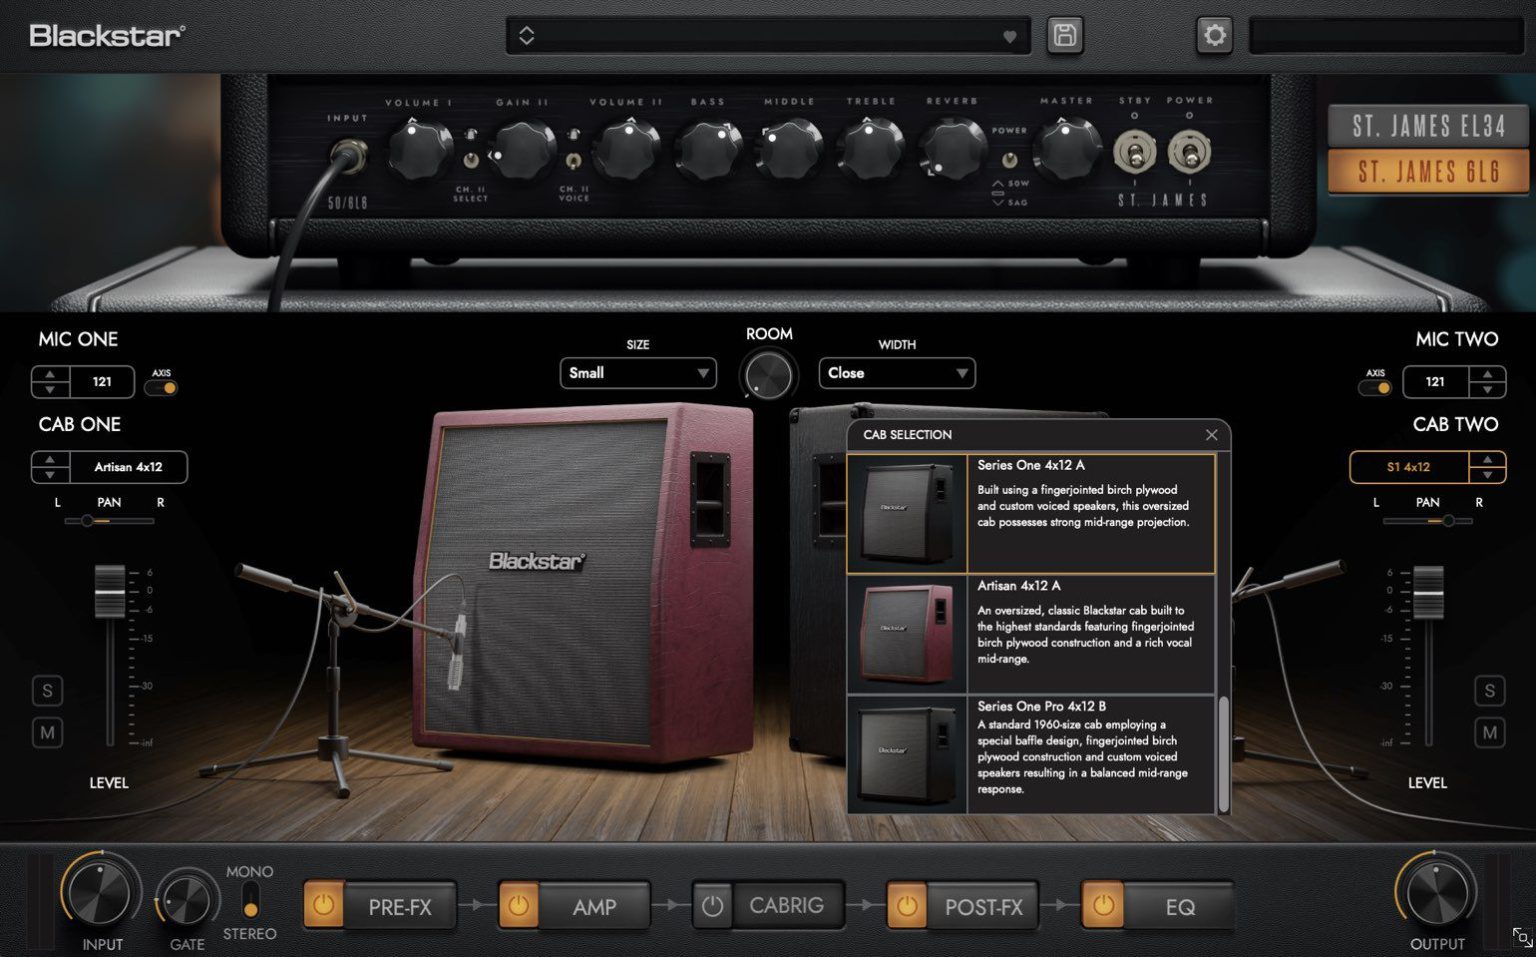Click the POST-FX block in the signal chain
This screenshot has height=957, width=1536.
click(983, 906)
